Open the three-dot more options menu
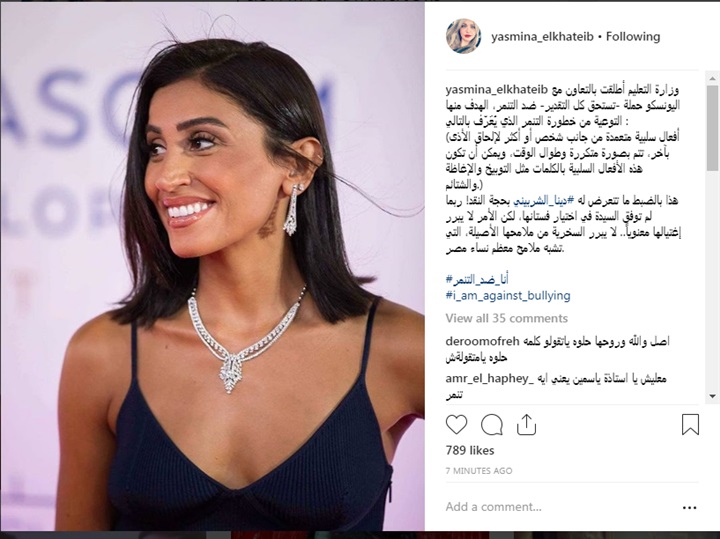 tap(689, 508)
